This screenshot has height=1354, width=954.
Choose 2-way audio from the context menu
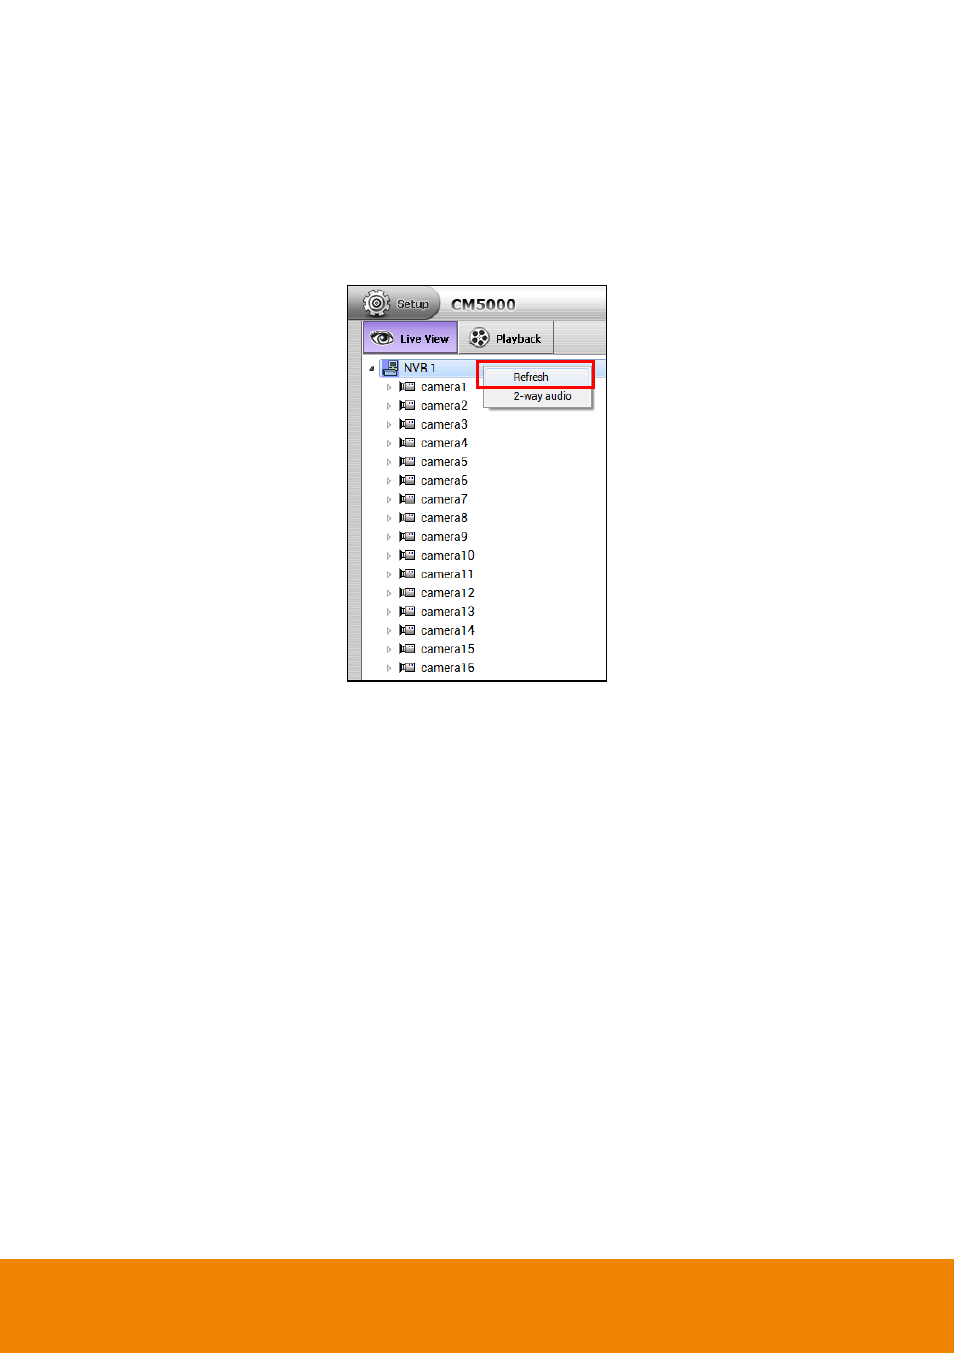(537, 396)
